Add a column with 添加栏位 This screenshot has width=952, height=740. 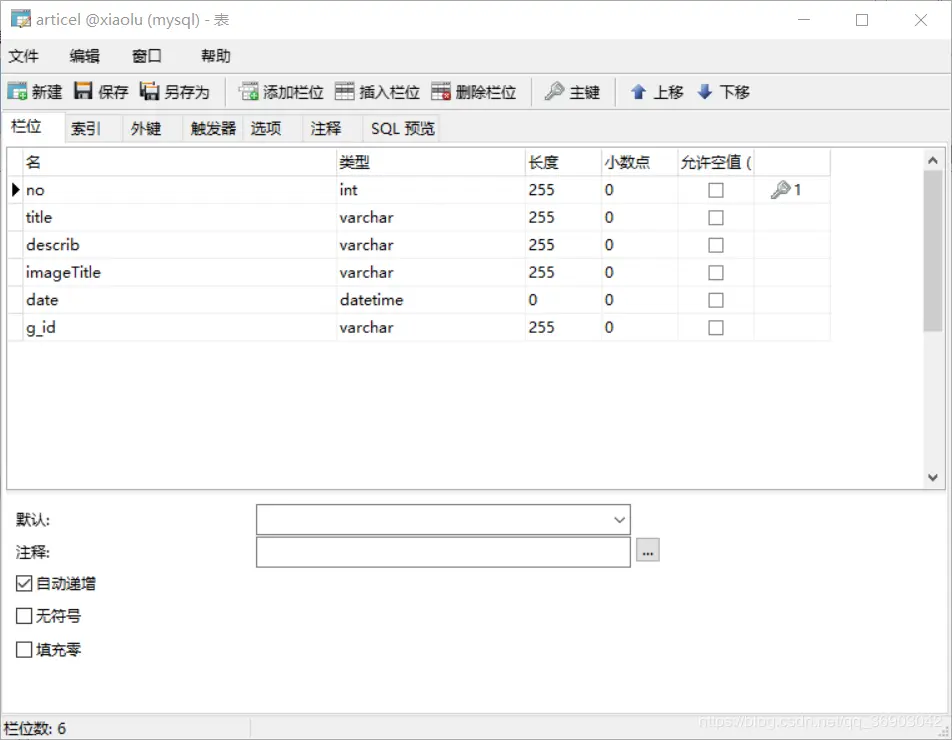[x=281, y=92]
